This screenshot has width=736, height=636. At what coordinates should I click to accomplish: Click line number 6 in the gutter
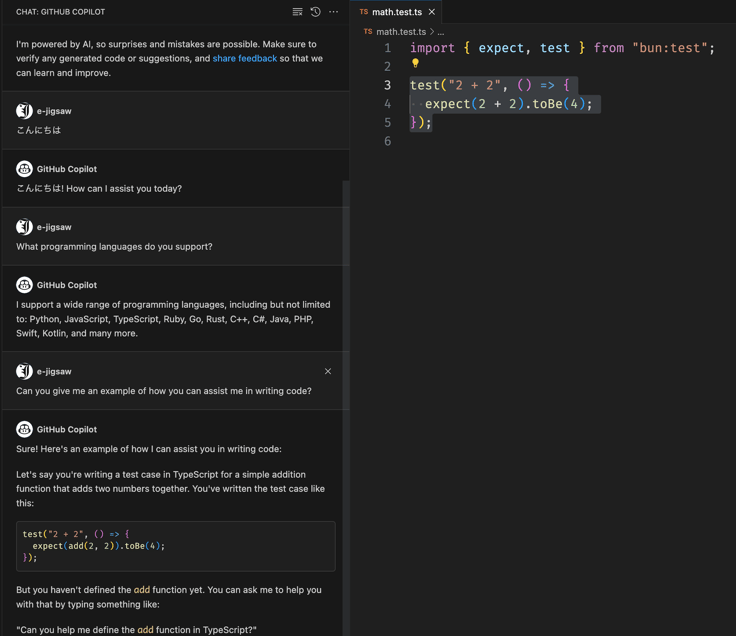[388, 141]
